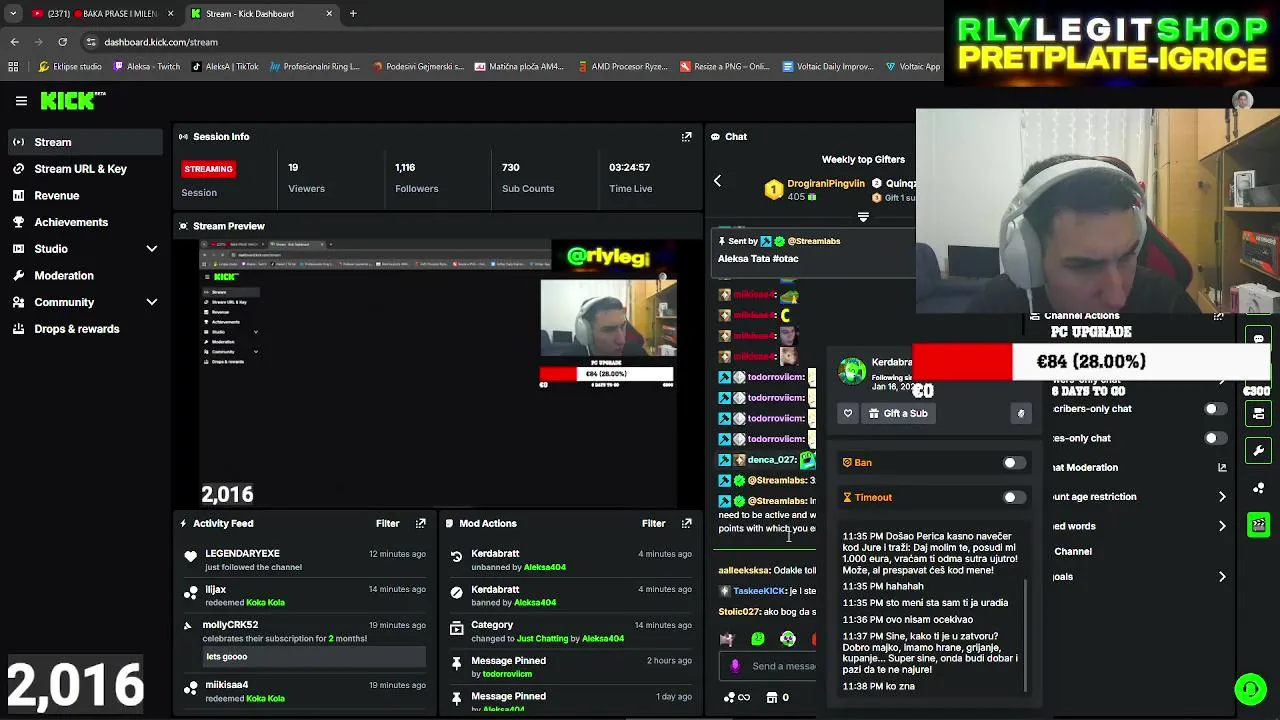Pop out the Channel Actions panel
The height and width of the screenshot is (720, 1280).
[x=1218, y=316]
